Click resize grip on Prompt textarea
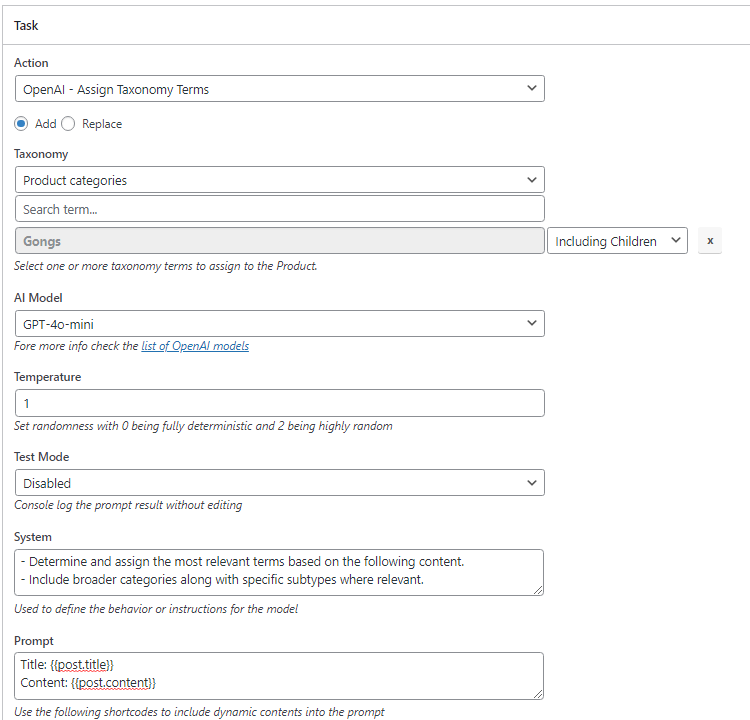This screenshot has width=750, height=720. coord(538,693)
